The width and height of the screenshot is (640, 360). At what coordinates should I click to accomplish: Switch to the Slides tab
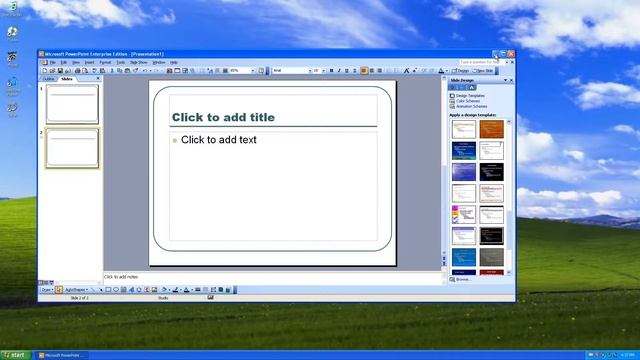[67, 79]
